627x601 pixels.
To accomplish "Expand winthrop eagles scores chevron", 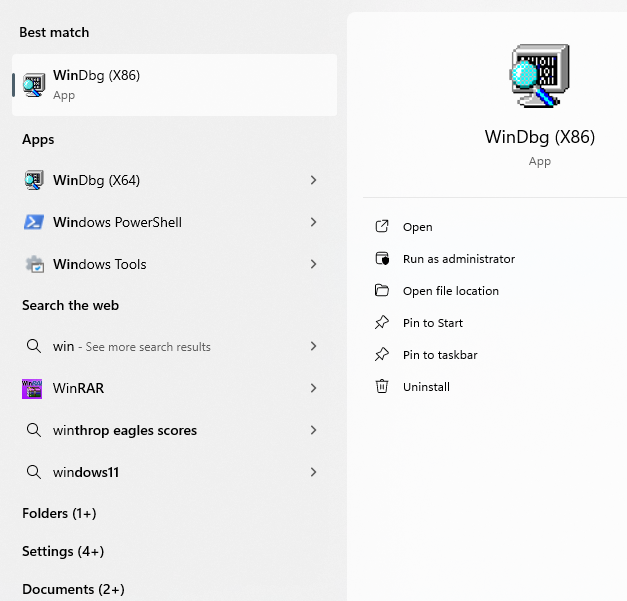I will (314, 430).
